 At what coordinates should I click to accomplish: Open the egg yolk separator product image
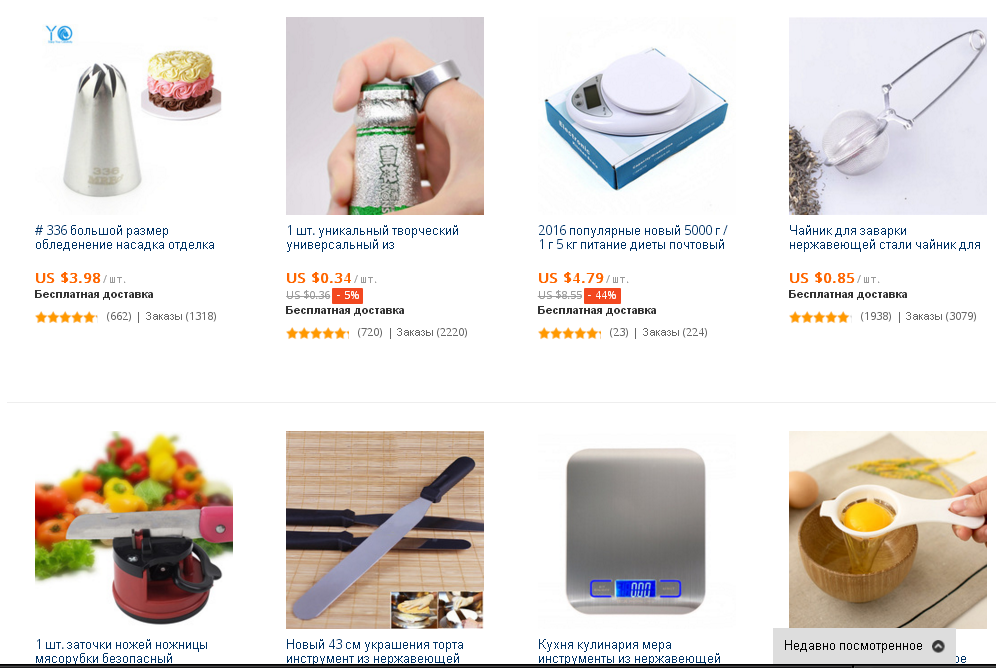point(887,530)
